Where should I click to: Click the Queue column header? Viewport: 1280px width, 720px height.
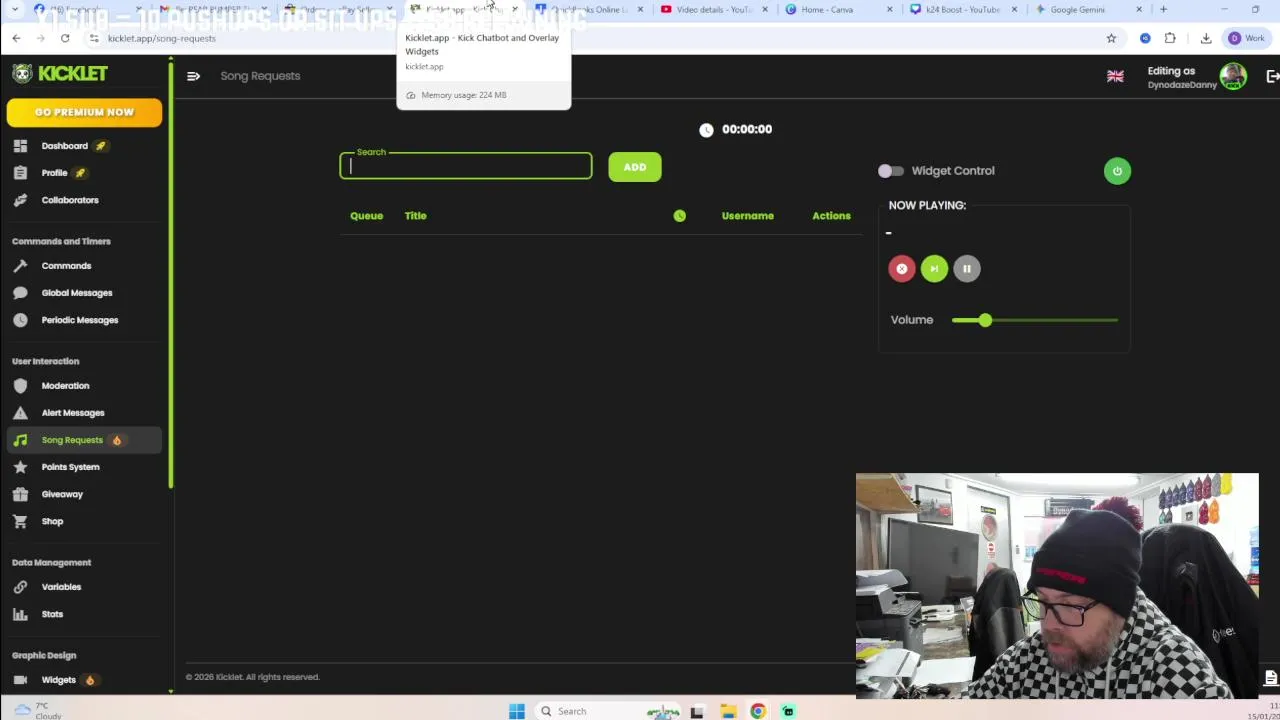tap(366, 216)
